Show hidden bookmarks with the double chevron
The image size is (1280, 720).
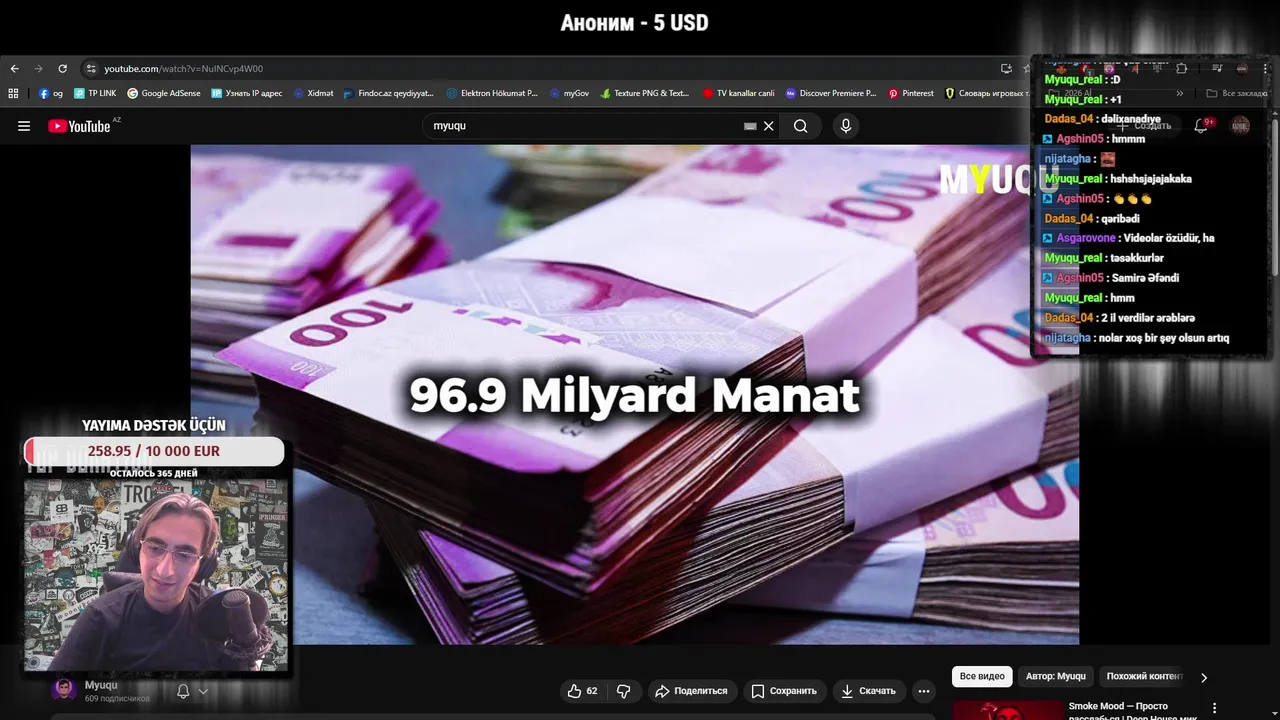1180,93
